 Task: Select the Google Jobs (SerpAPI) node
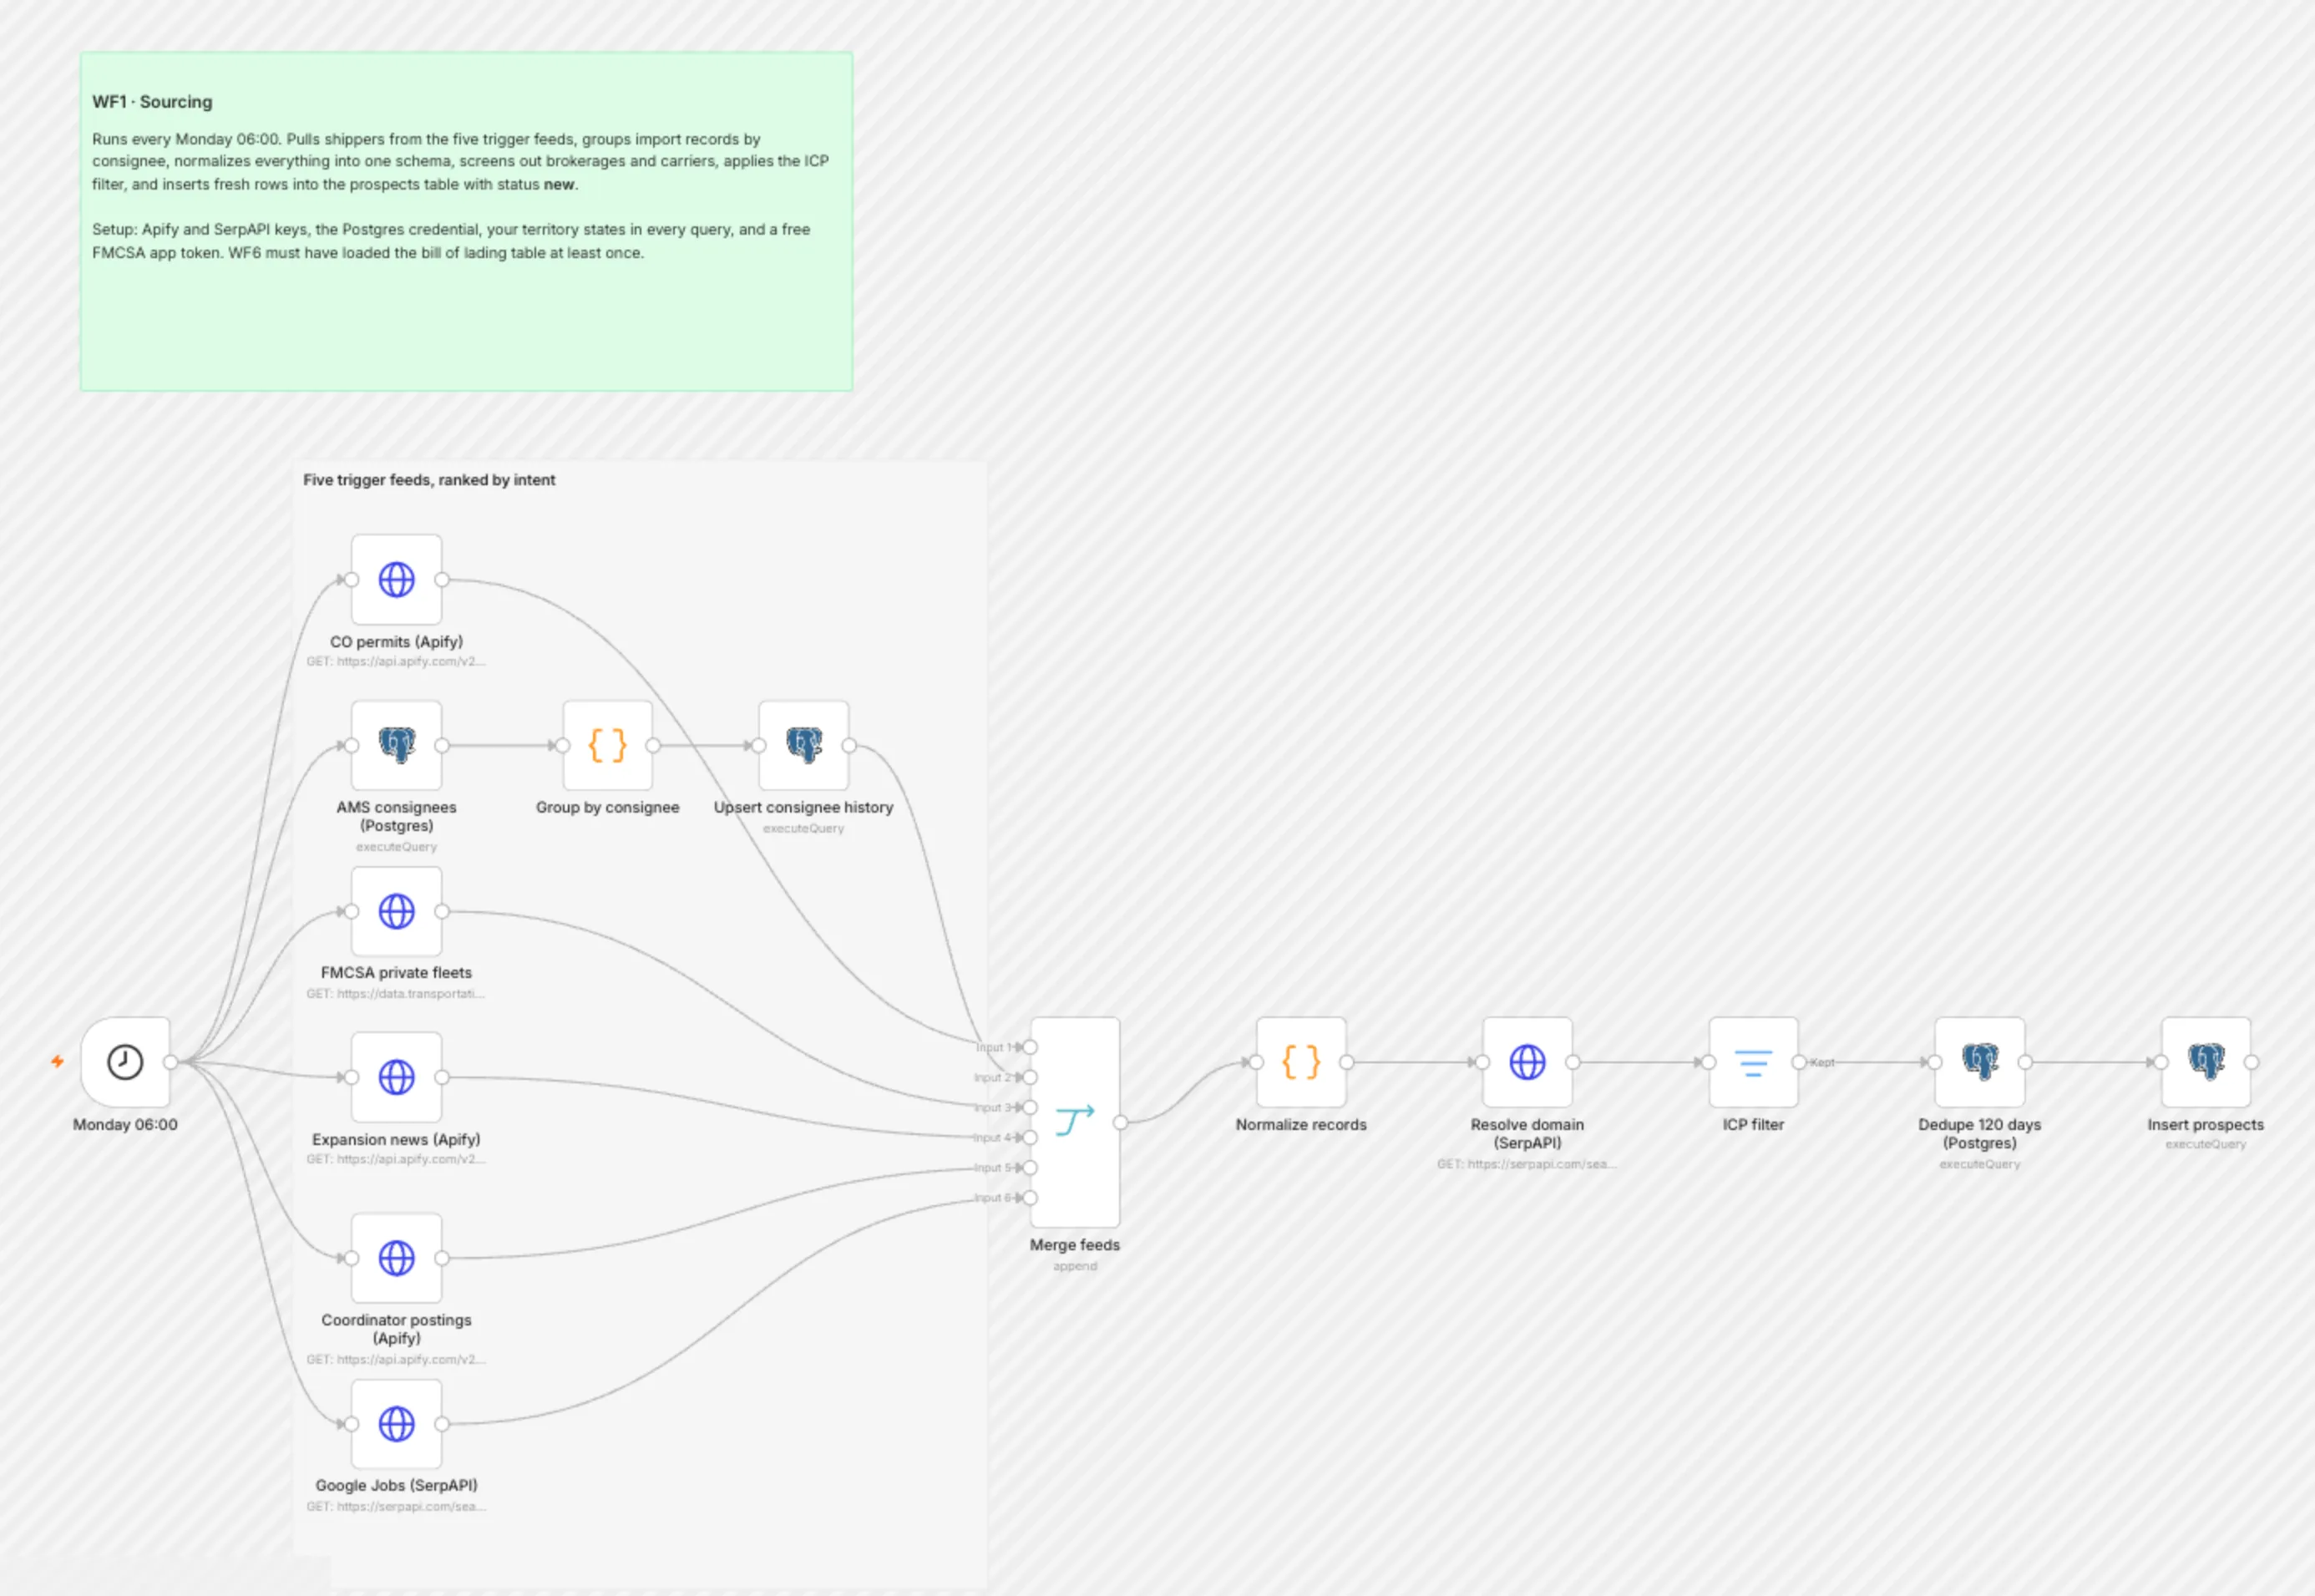pyautogui.click(x=396, y=1424)
